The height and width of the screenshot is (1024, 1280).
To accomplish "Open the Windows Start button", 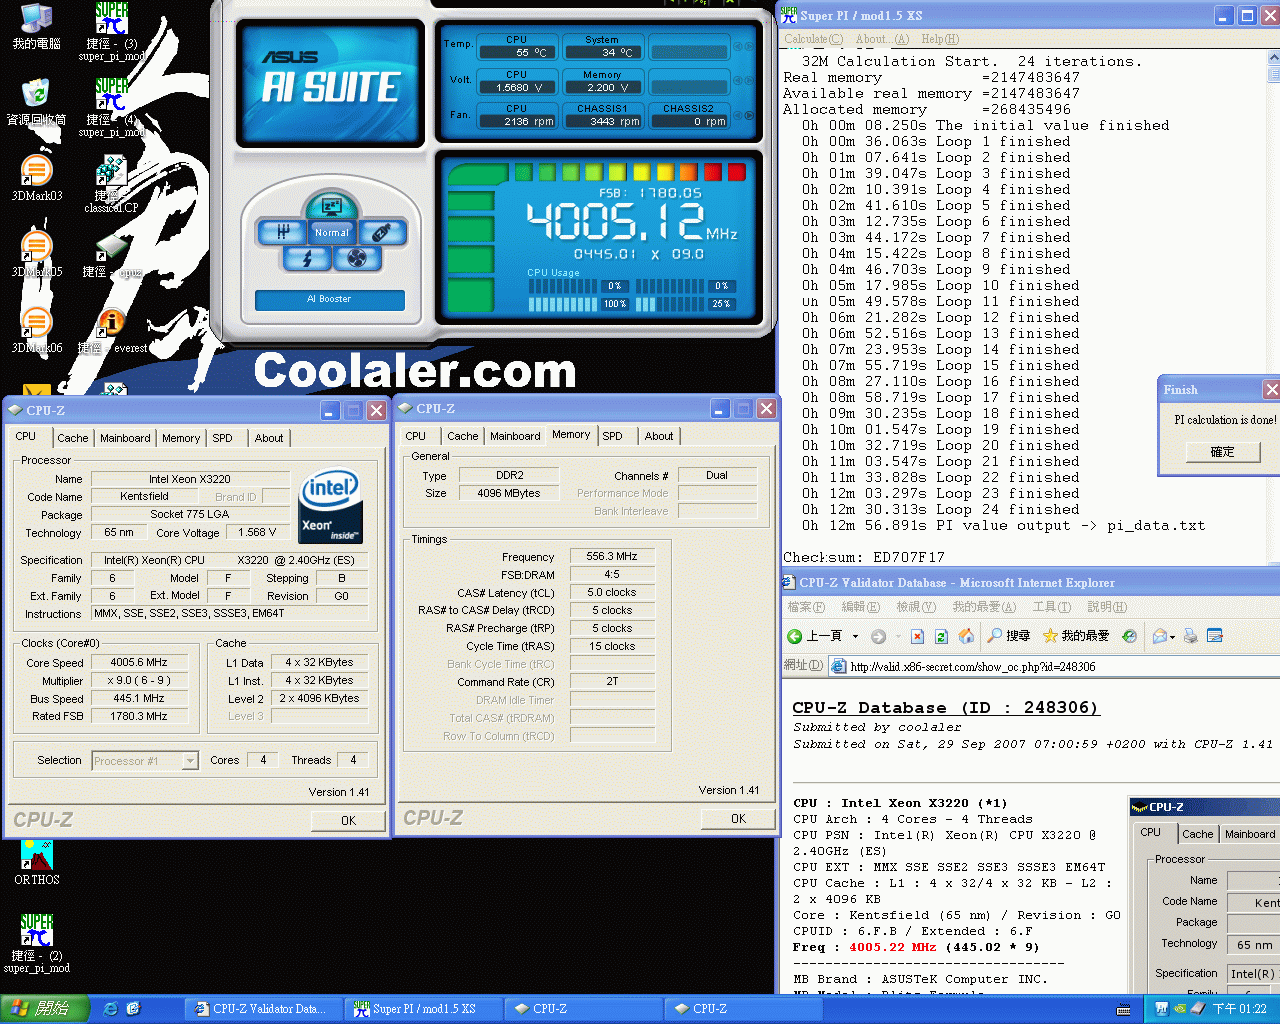I will point(44,1009).
